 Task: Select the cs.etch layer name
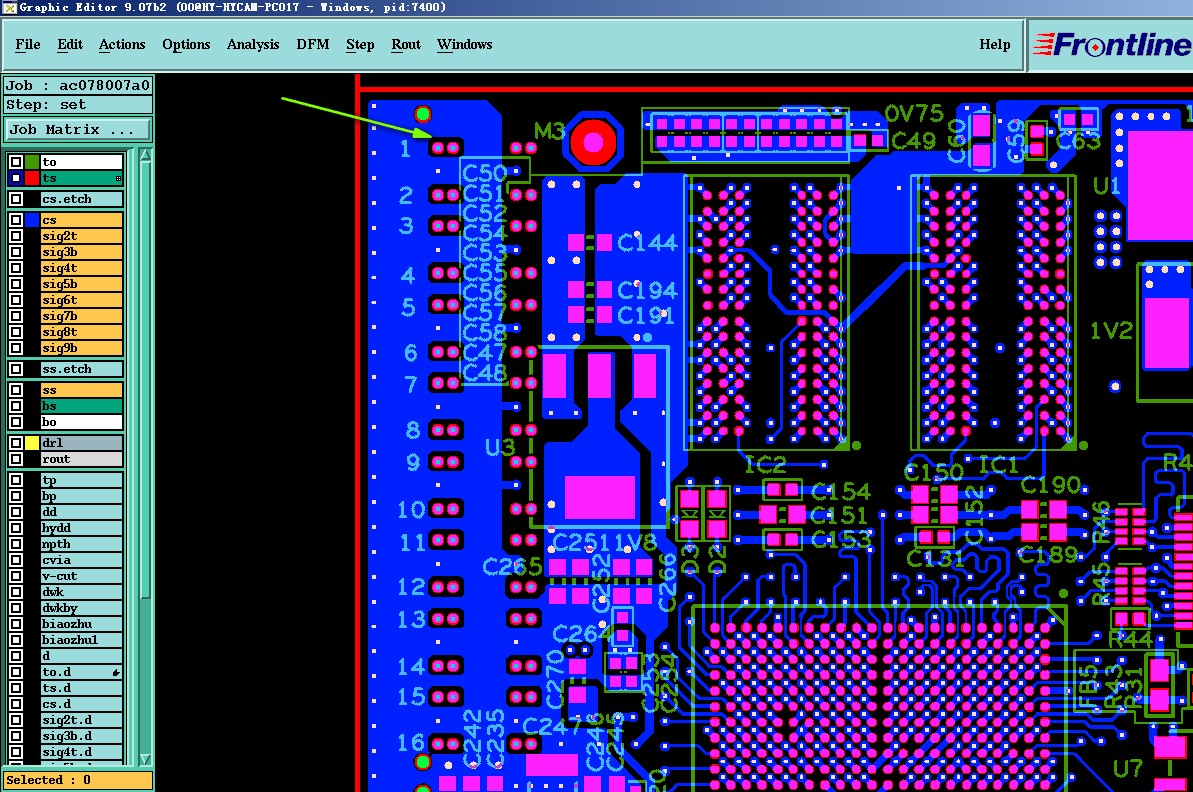pos(81,199)
